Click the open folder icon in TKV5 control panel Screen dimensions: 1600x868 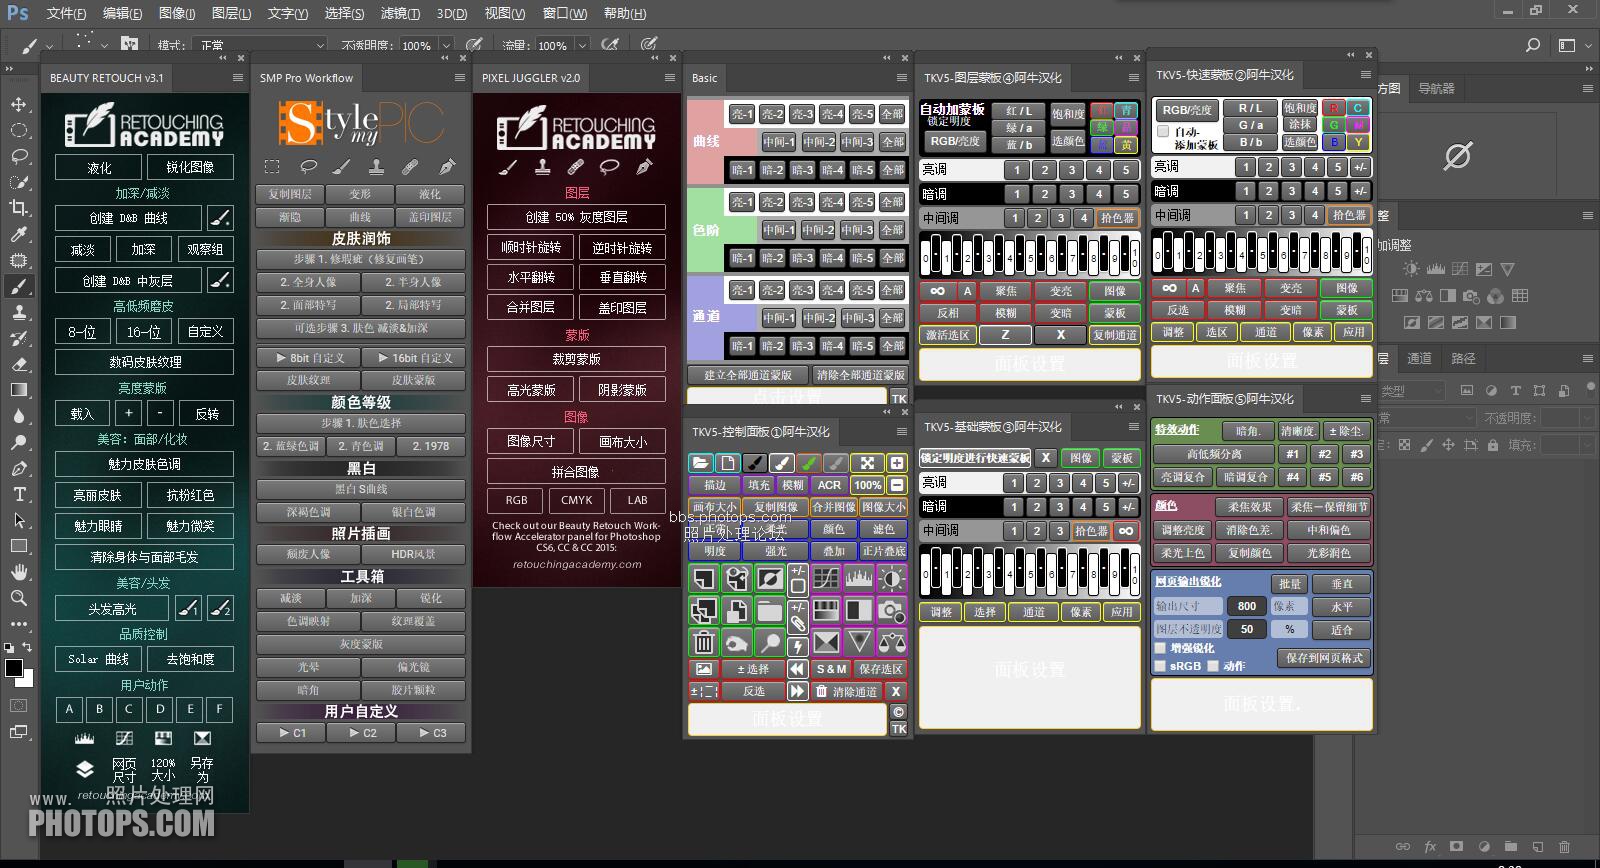tap(700, 462)
